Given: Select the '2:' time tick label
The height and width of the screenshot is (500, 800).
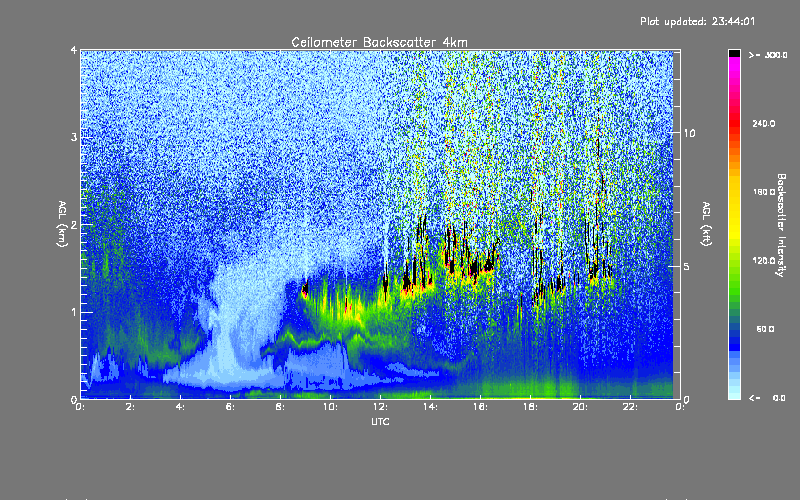Looking at the screenshot, I should [x=131, y=407].
